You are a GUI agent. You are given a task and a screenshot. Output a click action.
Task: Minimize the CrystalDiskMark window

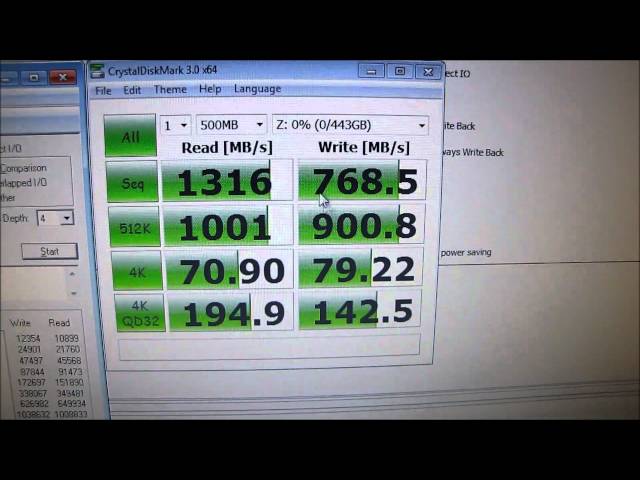pyautogui.click(x=371, y=71)
